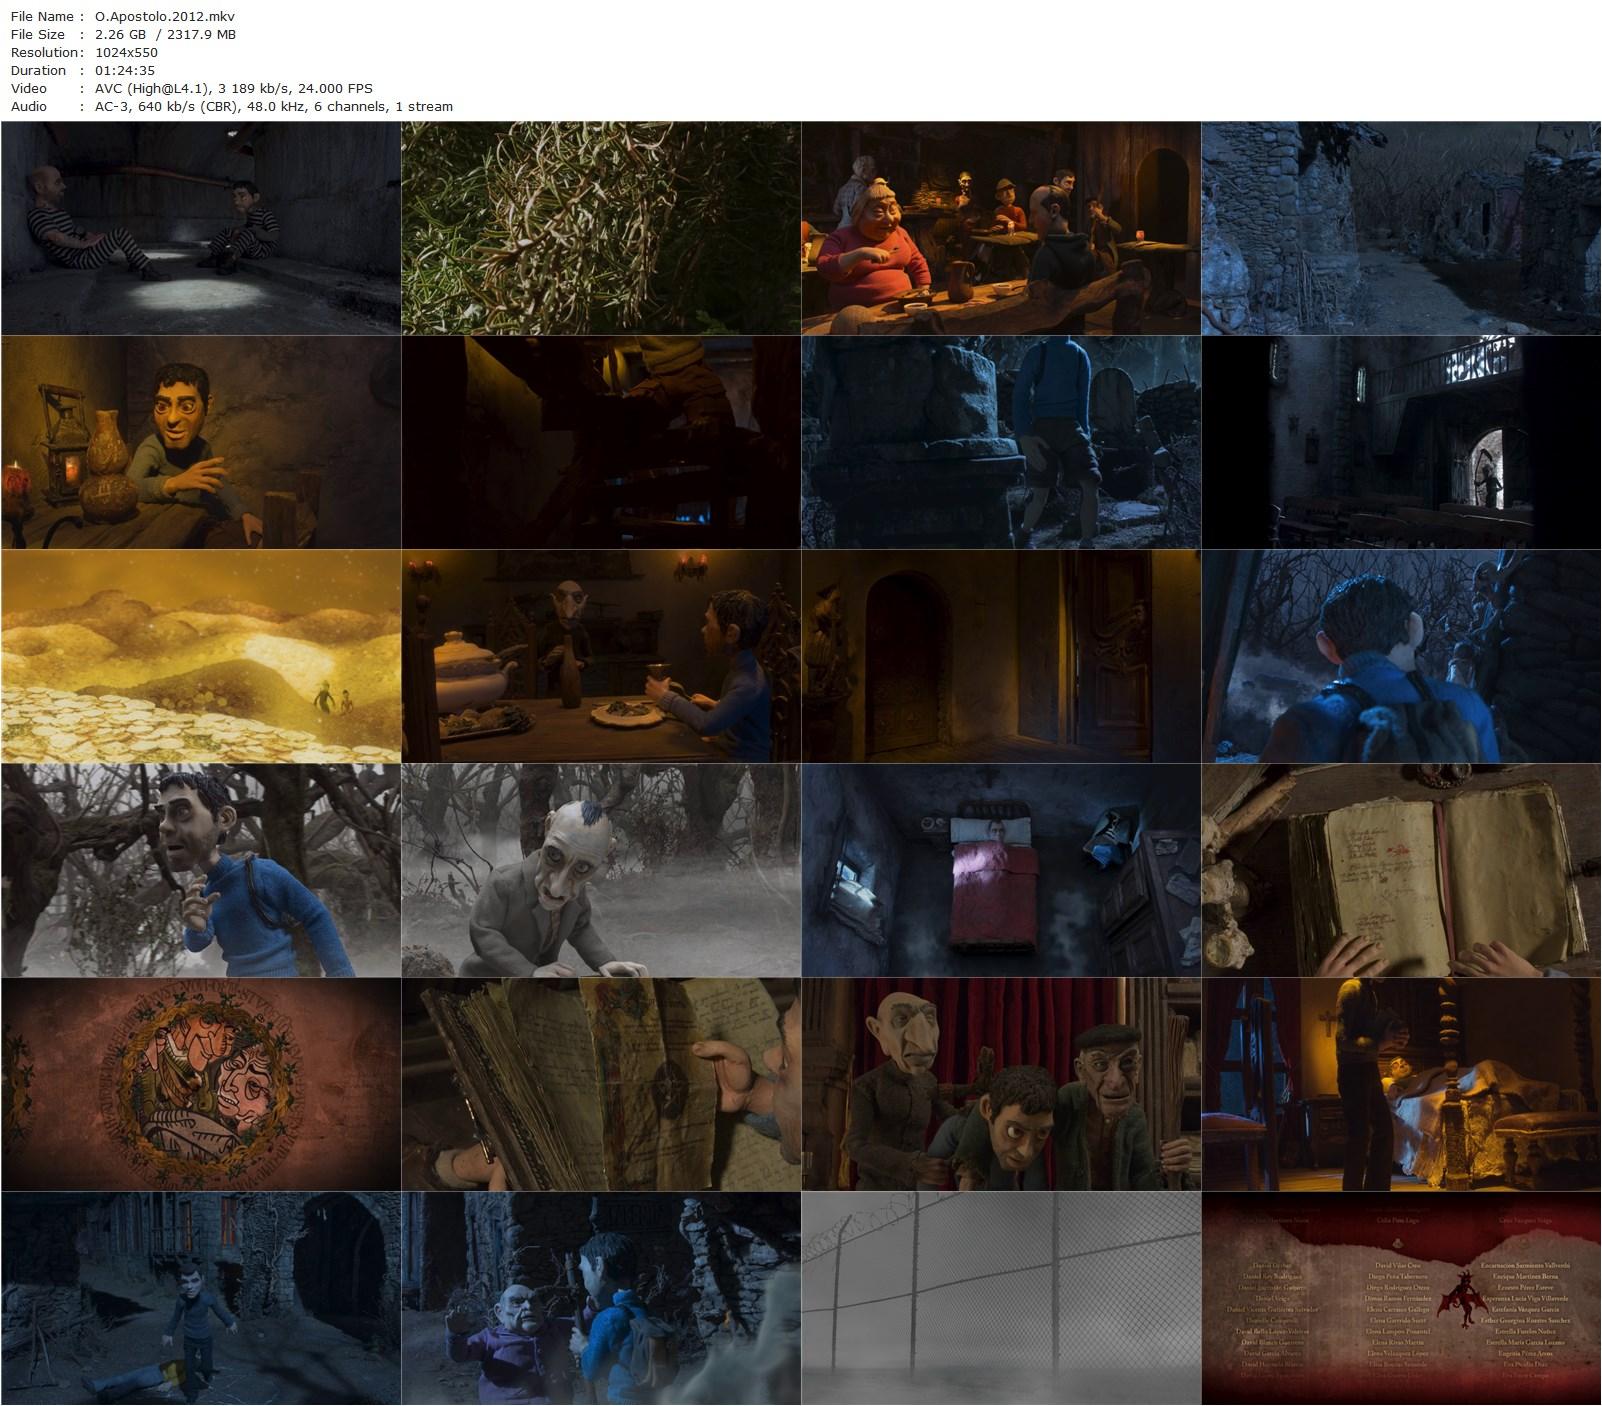Select the golden coin hills thumbnail
Viewport: 1602px width, 1406px height.
(x=200, y=656)
